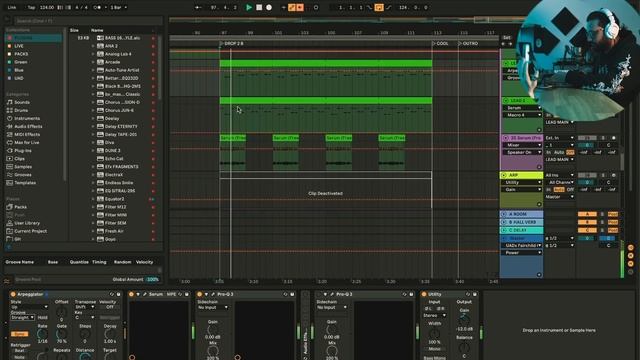
Task: Open the All Ins input dropdown
Action: tap(560, 175)
